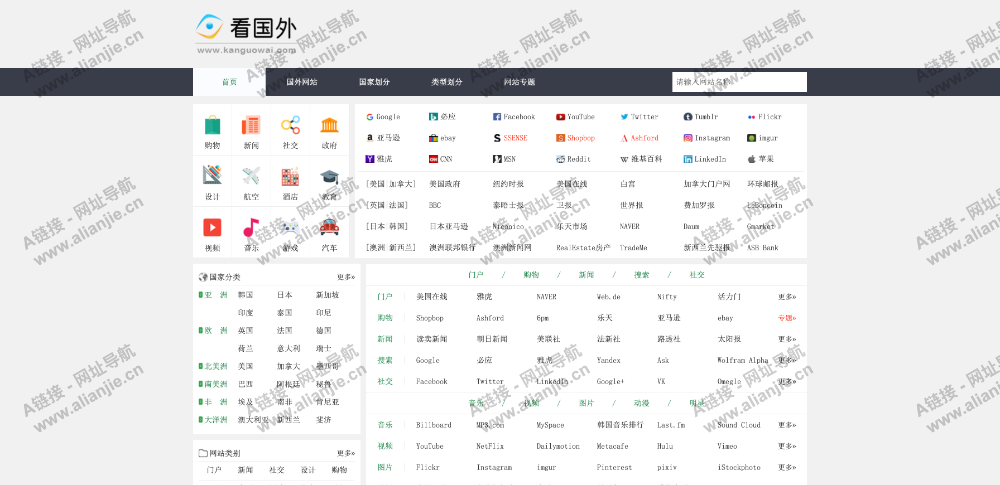1000x485 pixels.
Task: Click the 看国外 site logo
Action: [x=246, y=34]
